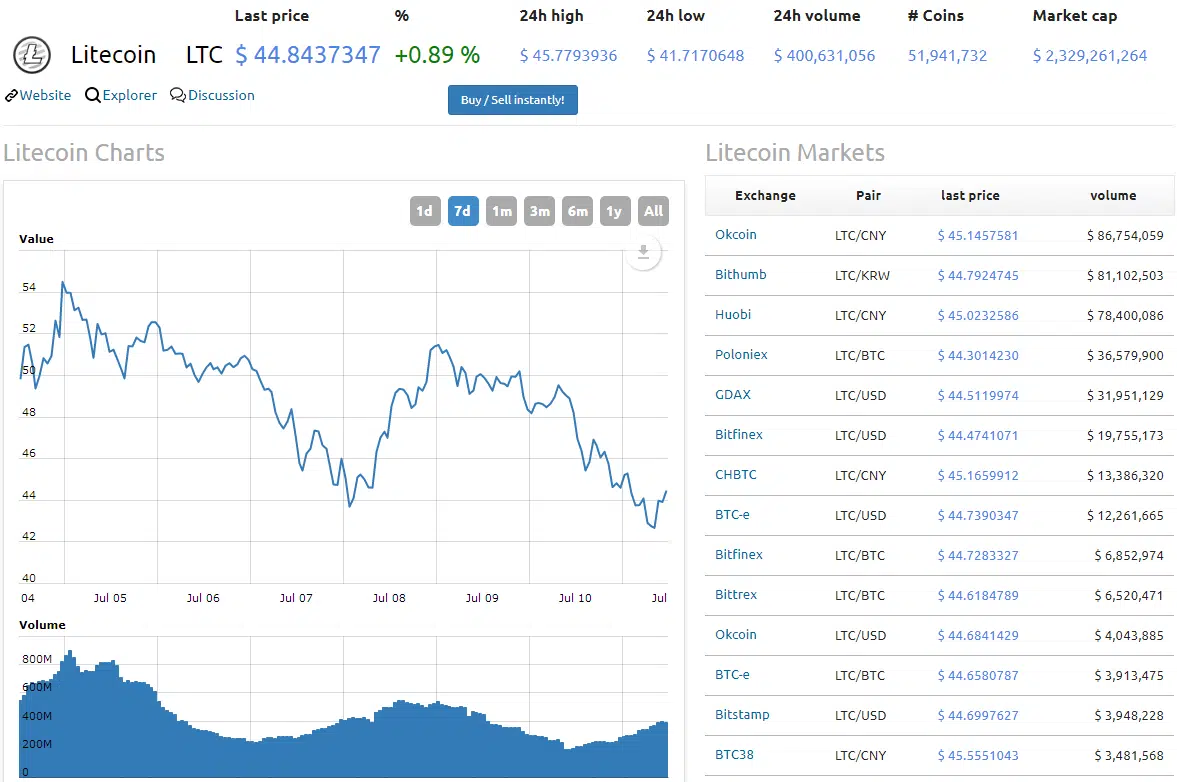Click the price $ 44.7390347
This screenshot has width=1177, height=782.
click(977, 516)
